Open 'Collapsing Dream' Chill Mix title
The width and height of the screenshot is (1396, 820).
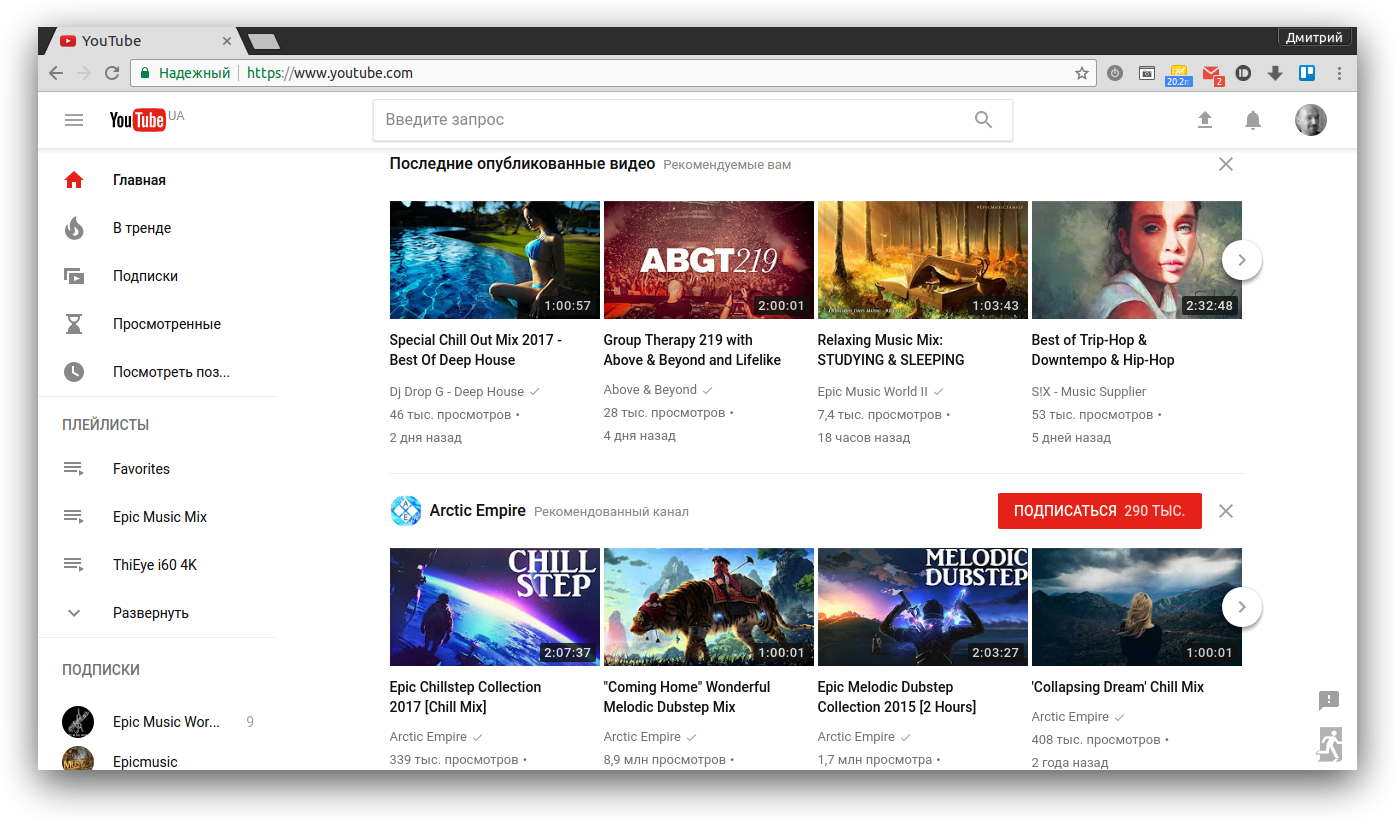coord(1118,687)
